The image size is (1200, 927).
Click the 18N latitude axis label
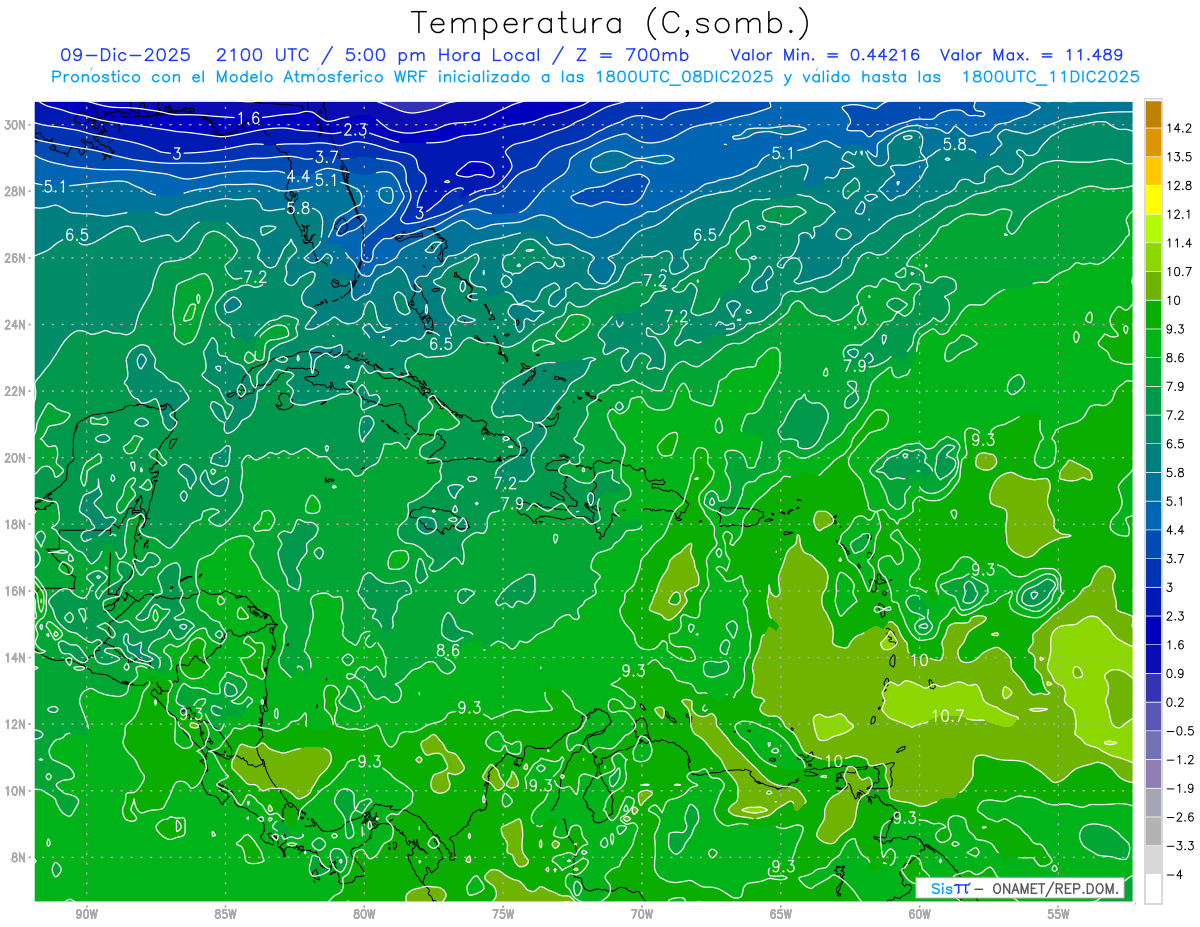[17, 524]
